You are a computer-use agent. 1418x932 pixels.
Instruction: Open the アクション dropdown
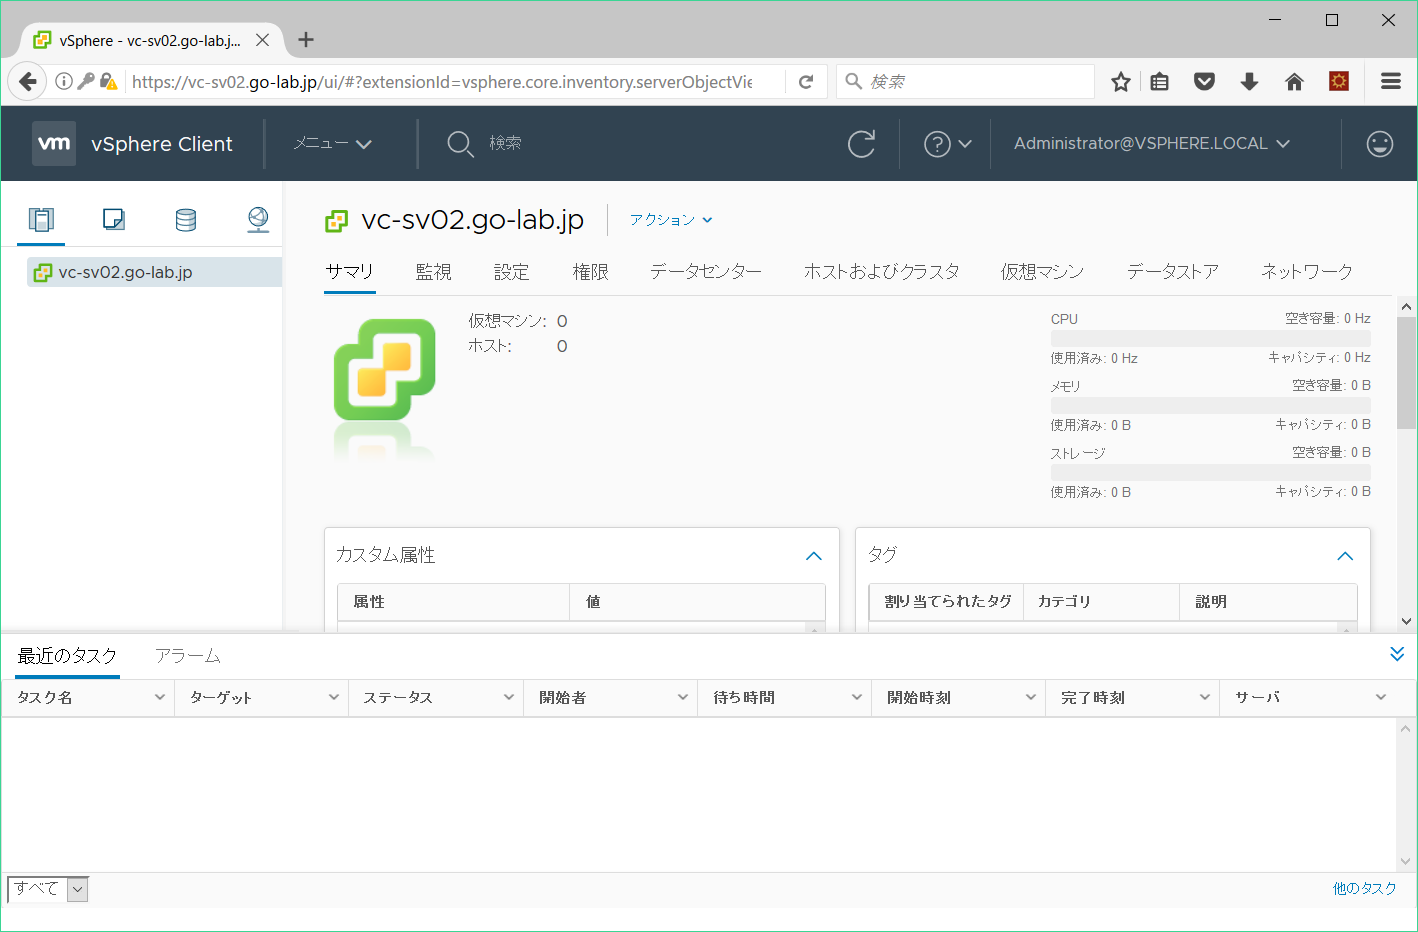click(671, 220)
